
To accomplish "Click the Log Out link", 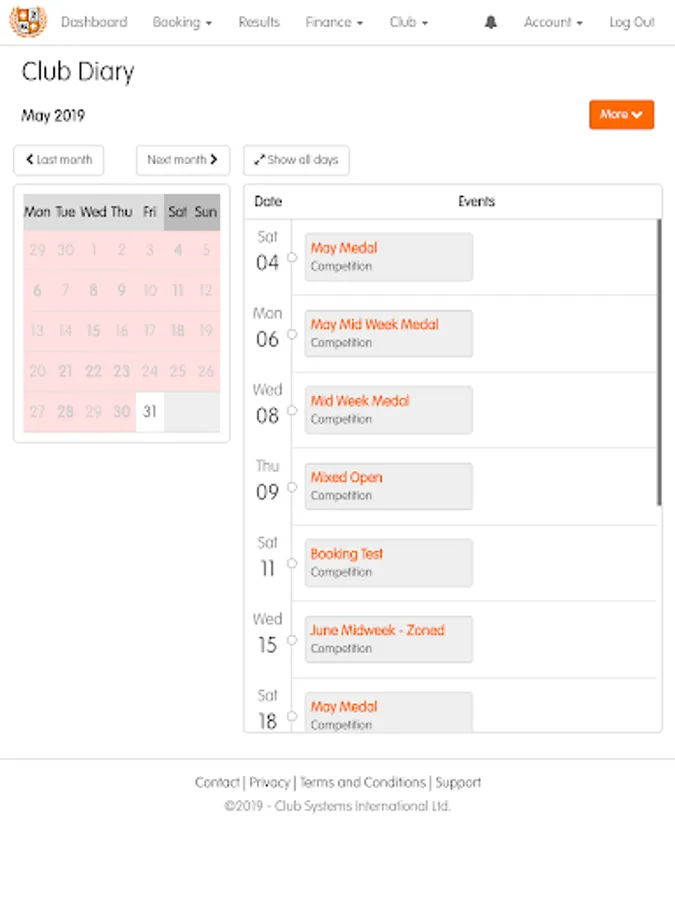I will (632, 22).
